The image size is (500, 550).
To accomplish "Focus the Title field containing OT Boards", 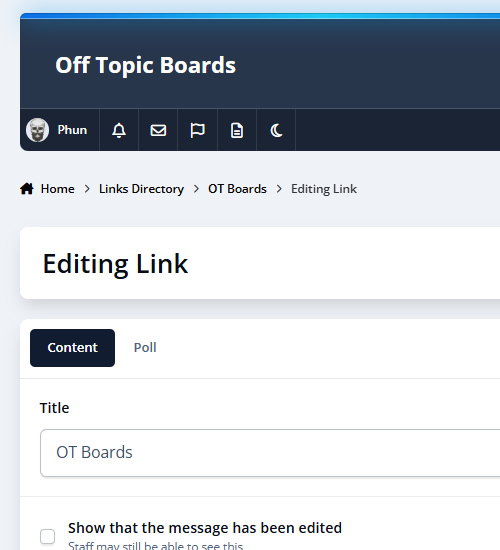I will pos(270,452).
